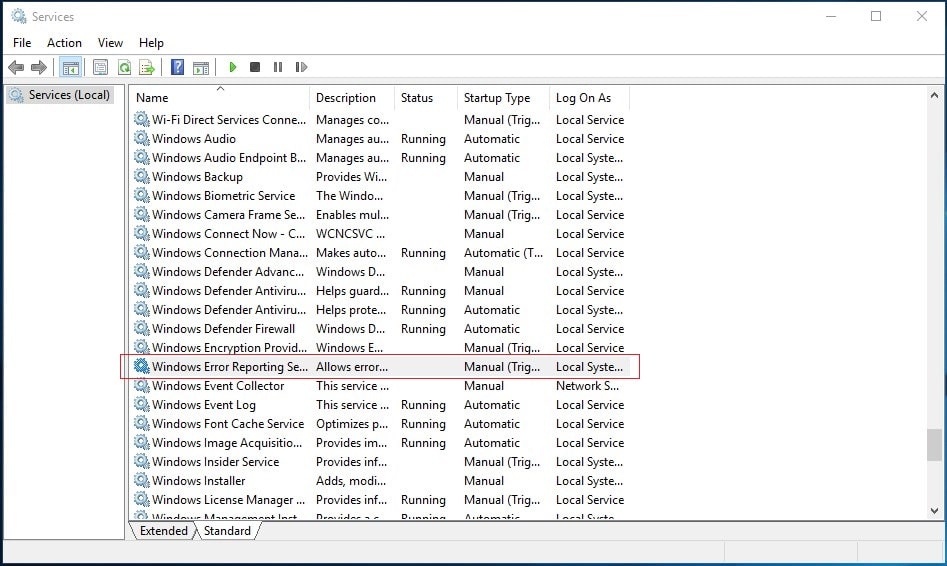Click 'Makes auto...' description cell
The width and height of the screenshot is (947, 566).
pos(350,252)
